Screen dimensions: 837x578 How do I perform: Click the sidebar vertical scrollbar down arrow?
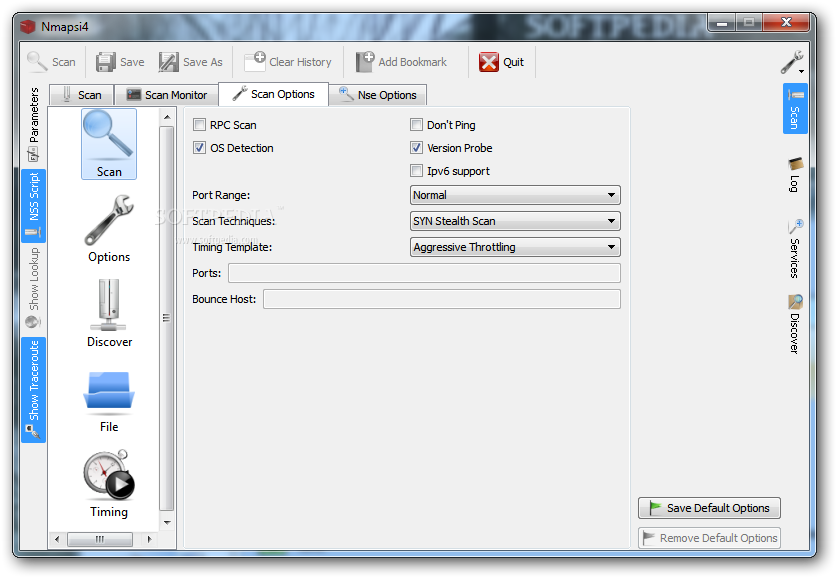[167, 522]
